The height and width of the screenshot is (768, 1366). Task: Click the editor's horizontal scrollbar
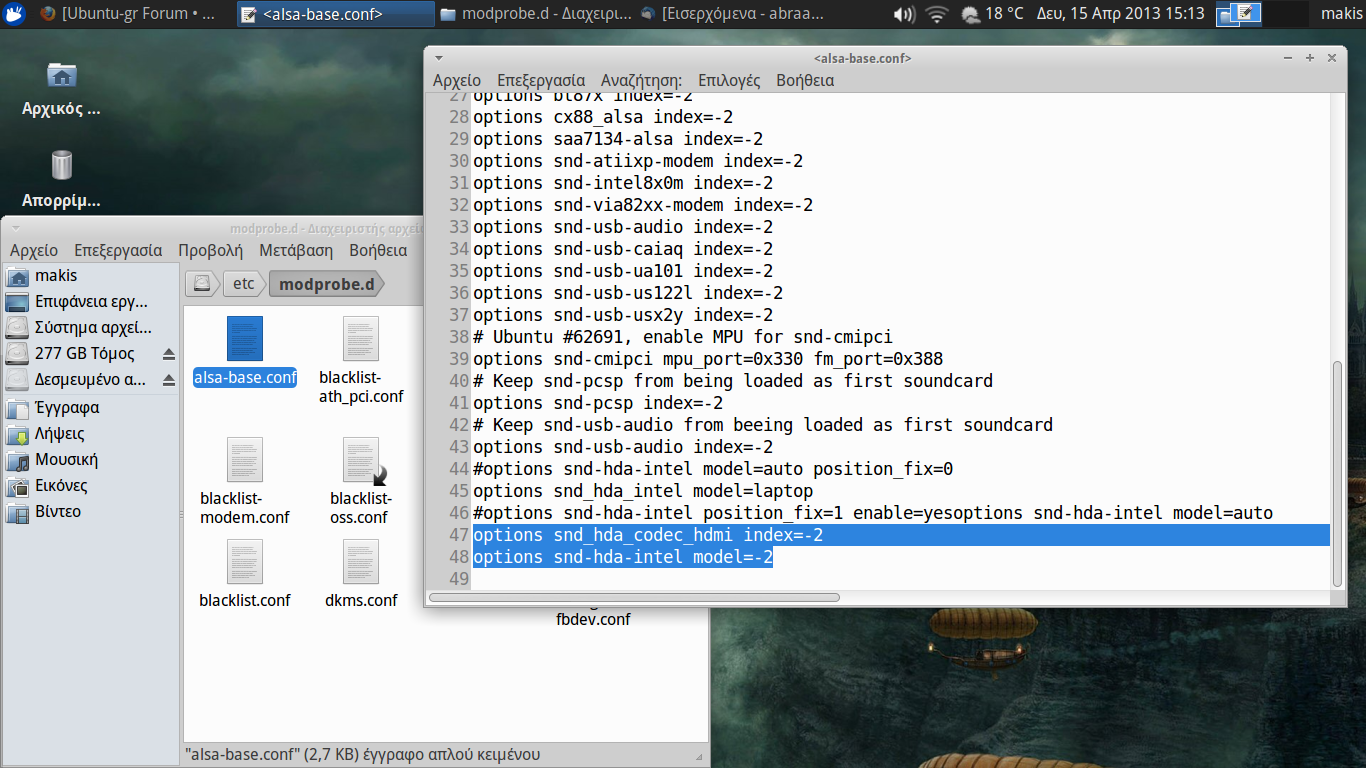point(633,598)
